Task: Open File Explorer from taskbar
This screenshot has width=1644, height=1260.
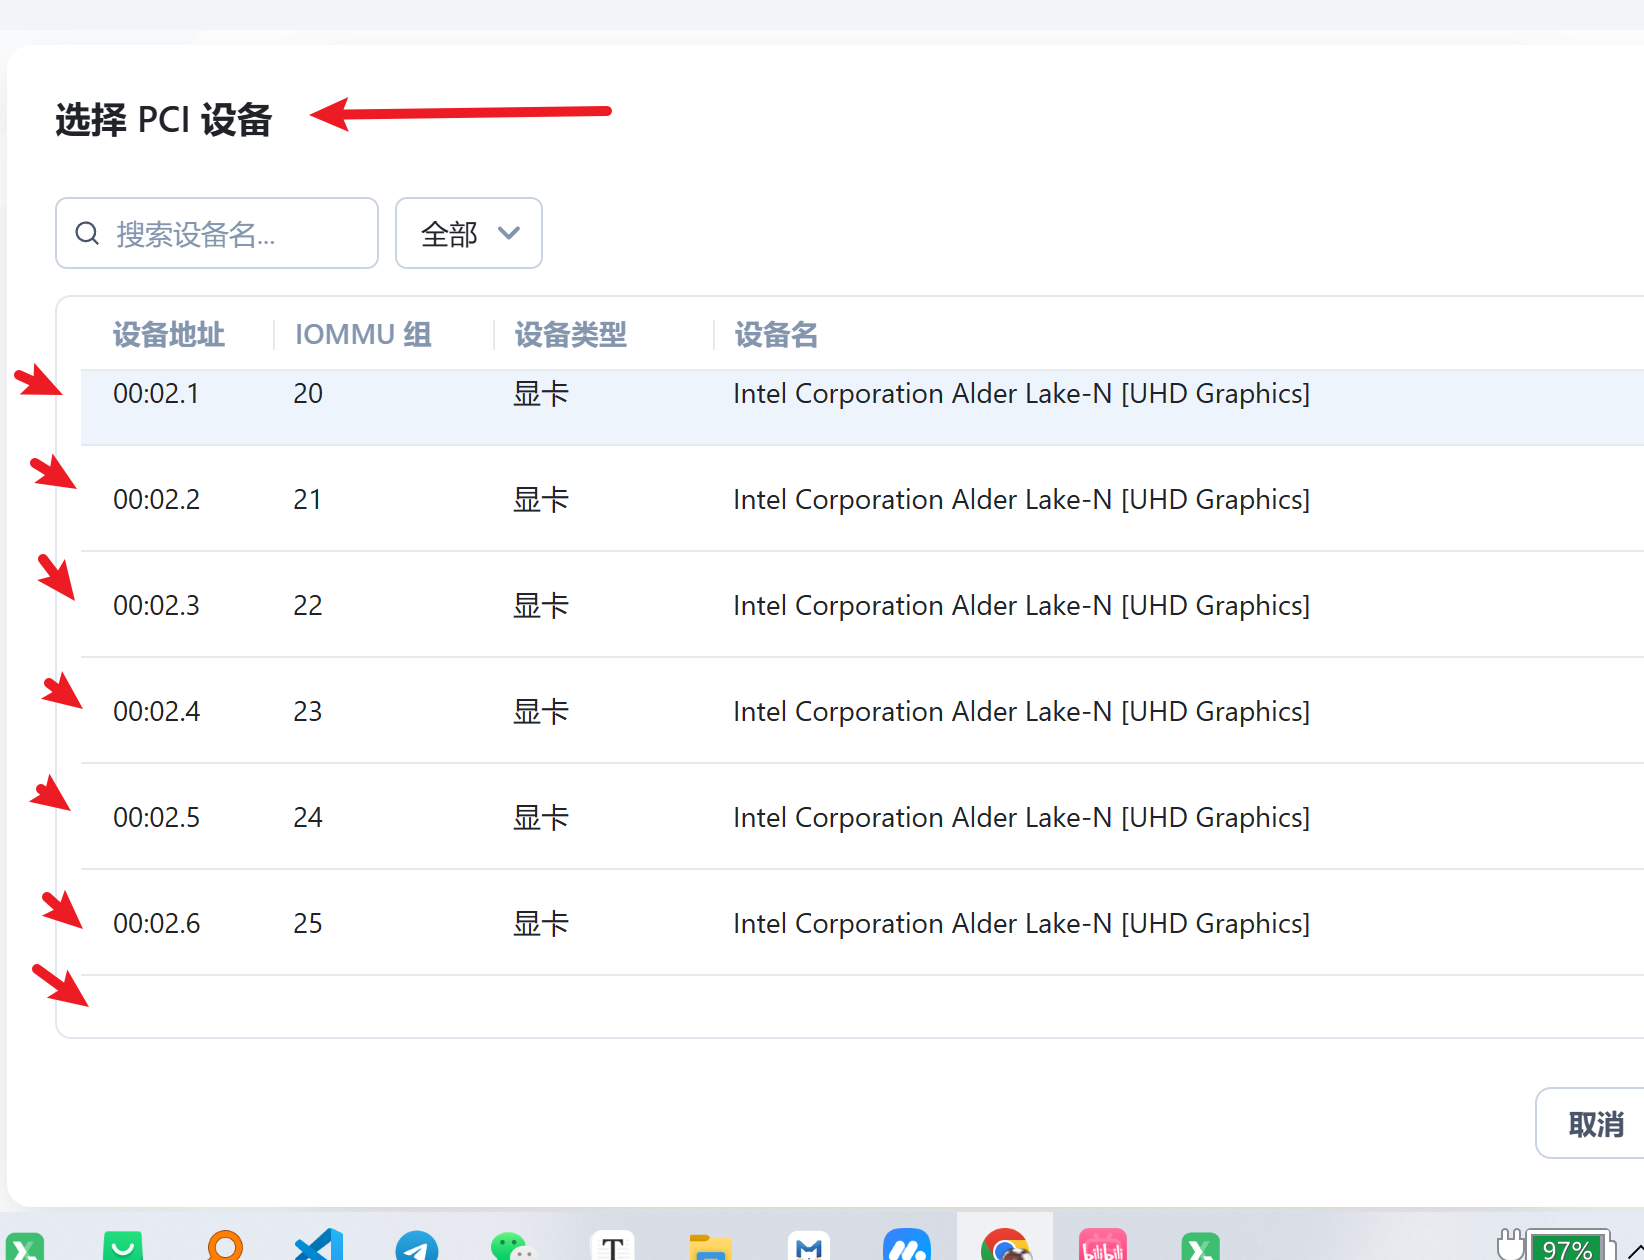Action: click(x=710, y=1246)
